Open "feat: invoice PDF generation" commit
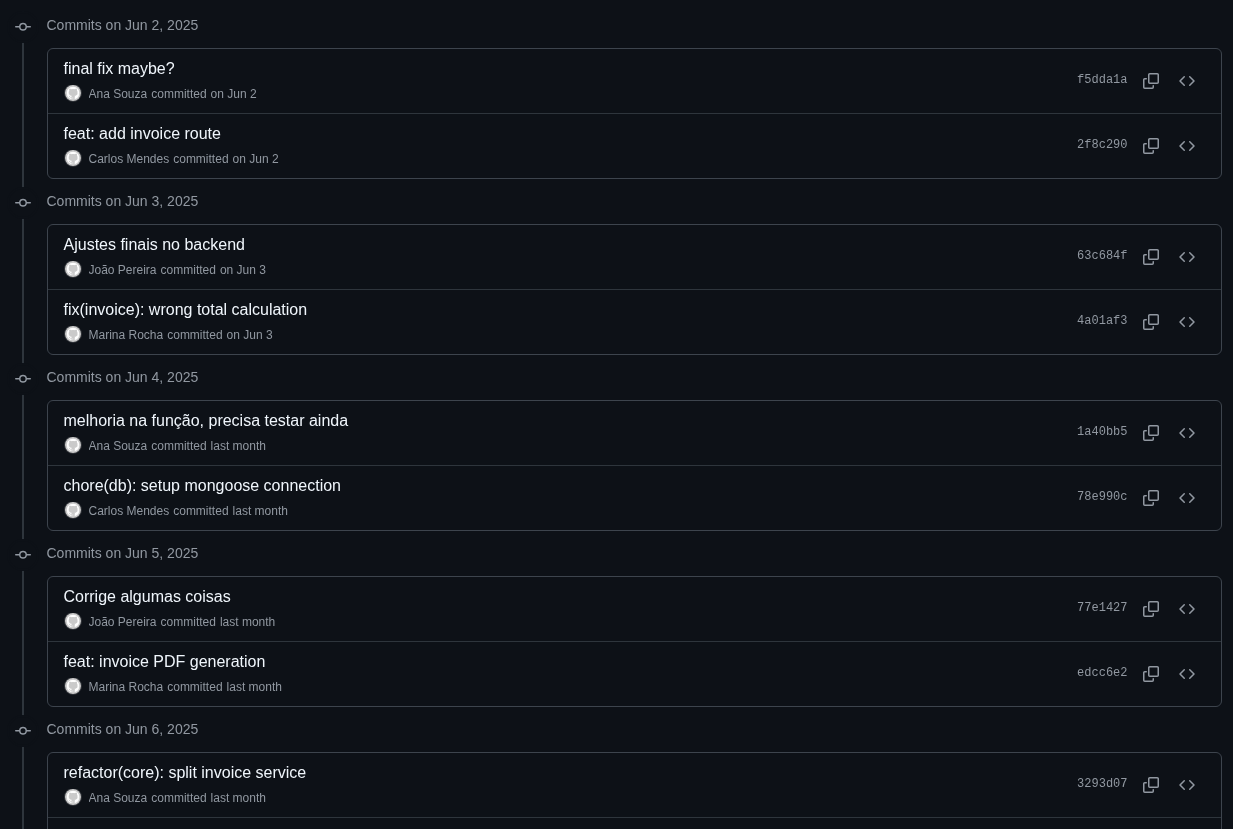Screen dimensions: 1233x829 164,662
